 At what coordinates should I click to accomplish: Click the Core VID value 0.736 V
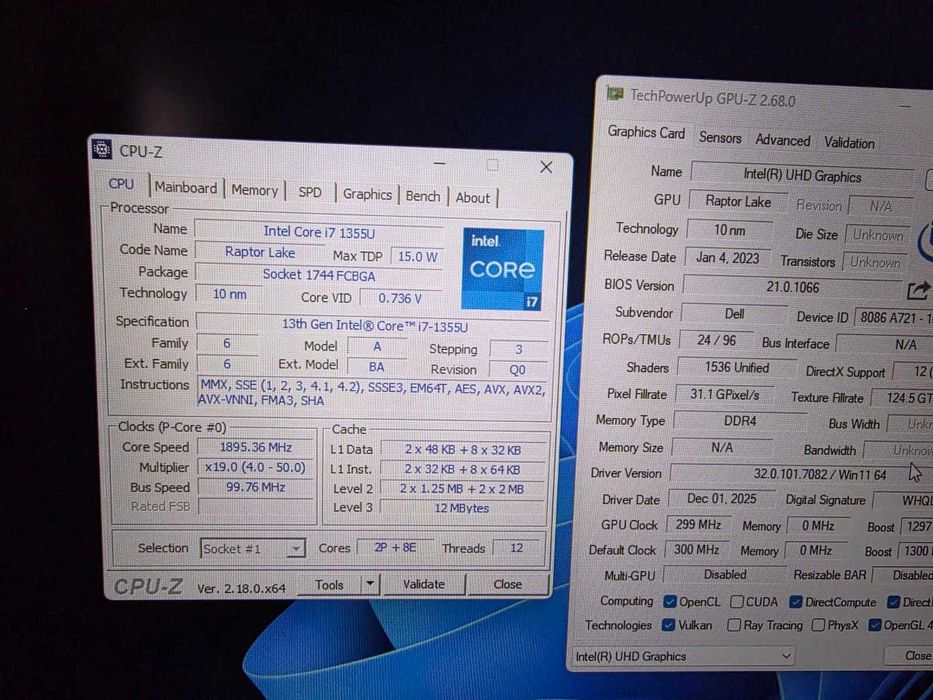tap(400, 298)
